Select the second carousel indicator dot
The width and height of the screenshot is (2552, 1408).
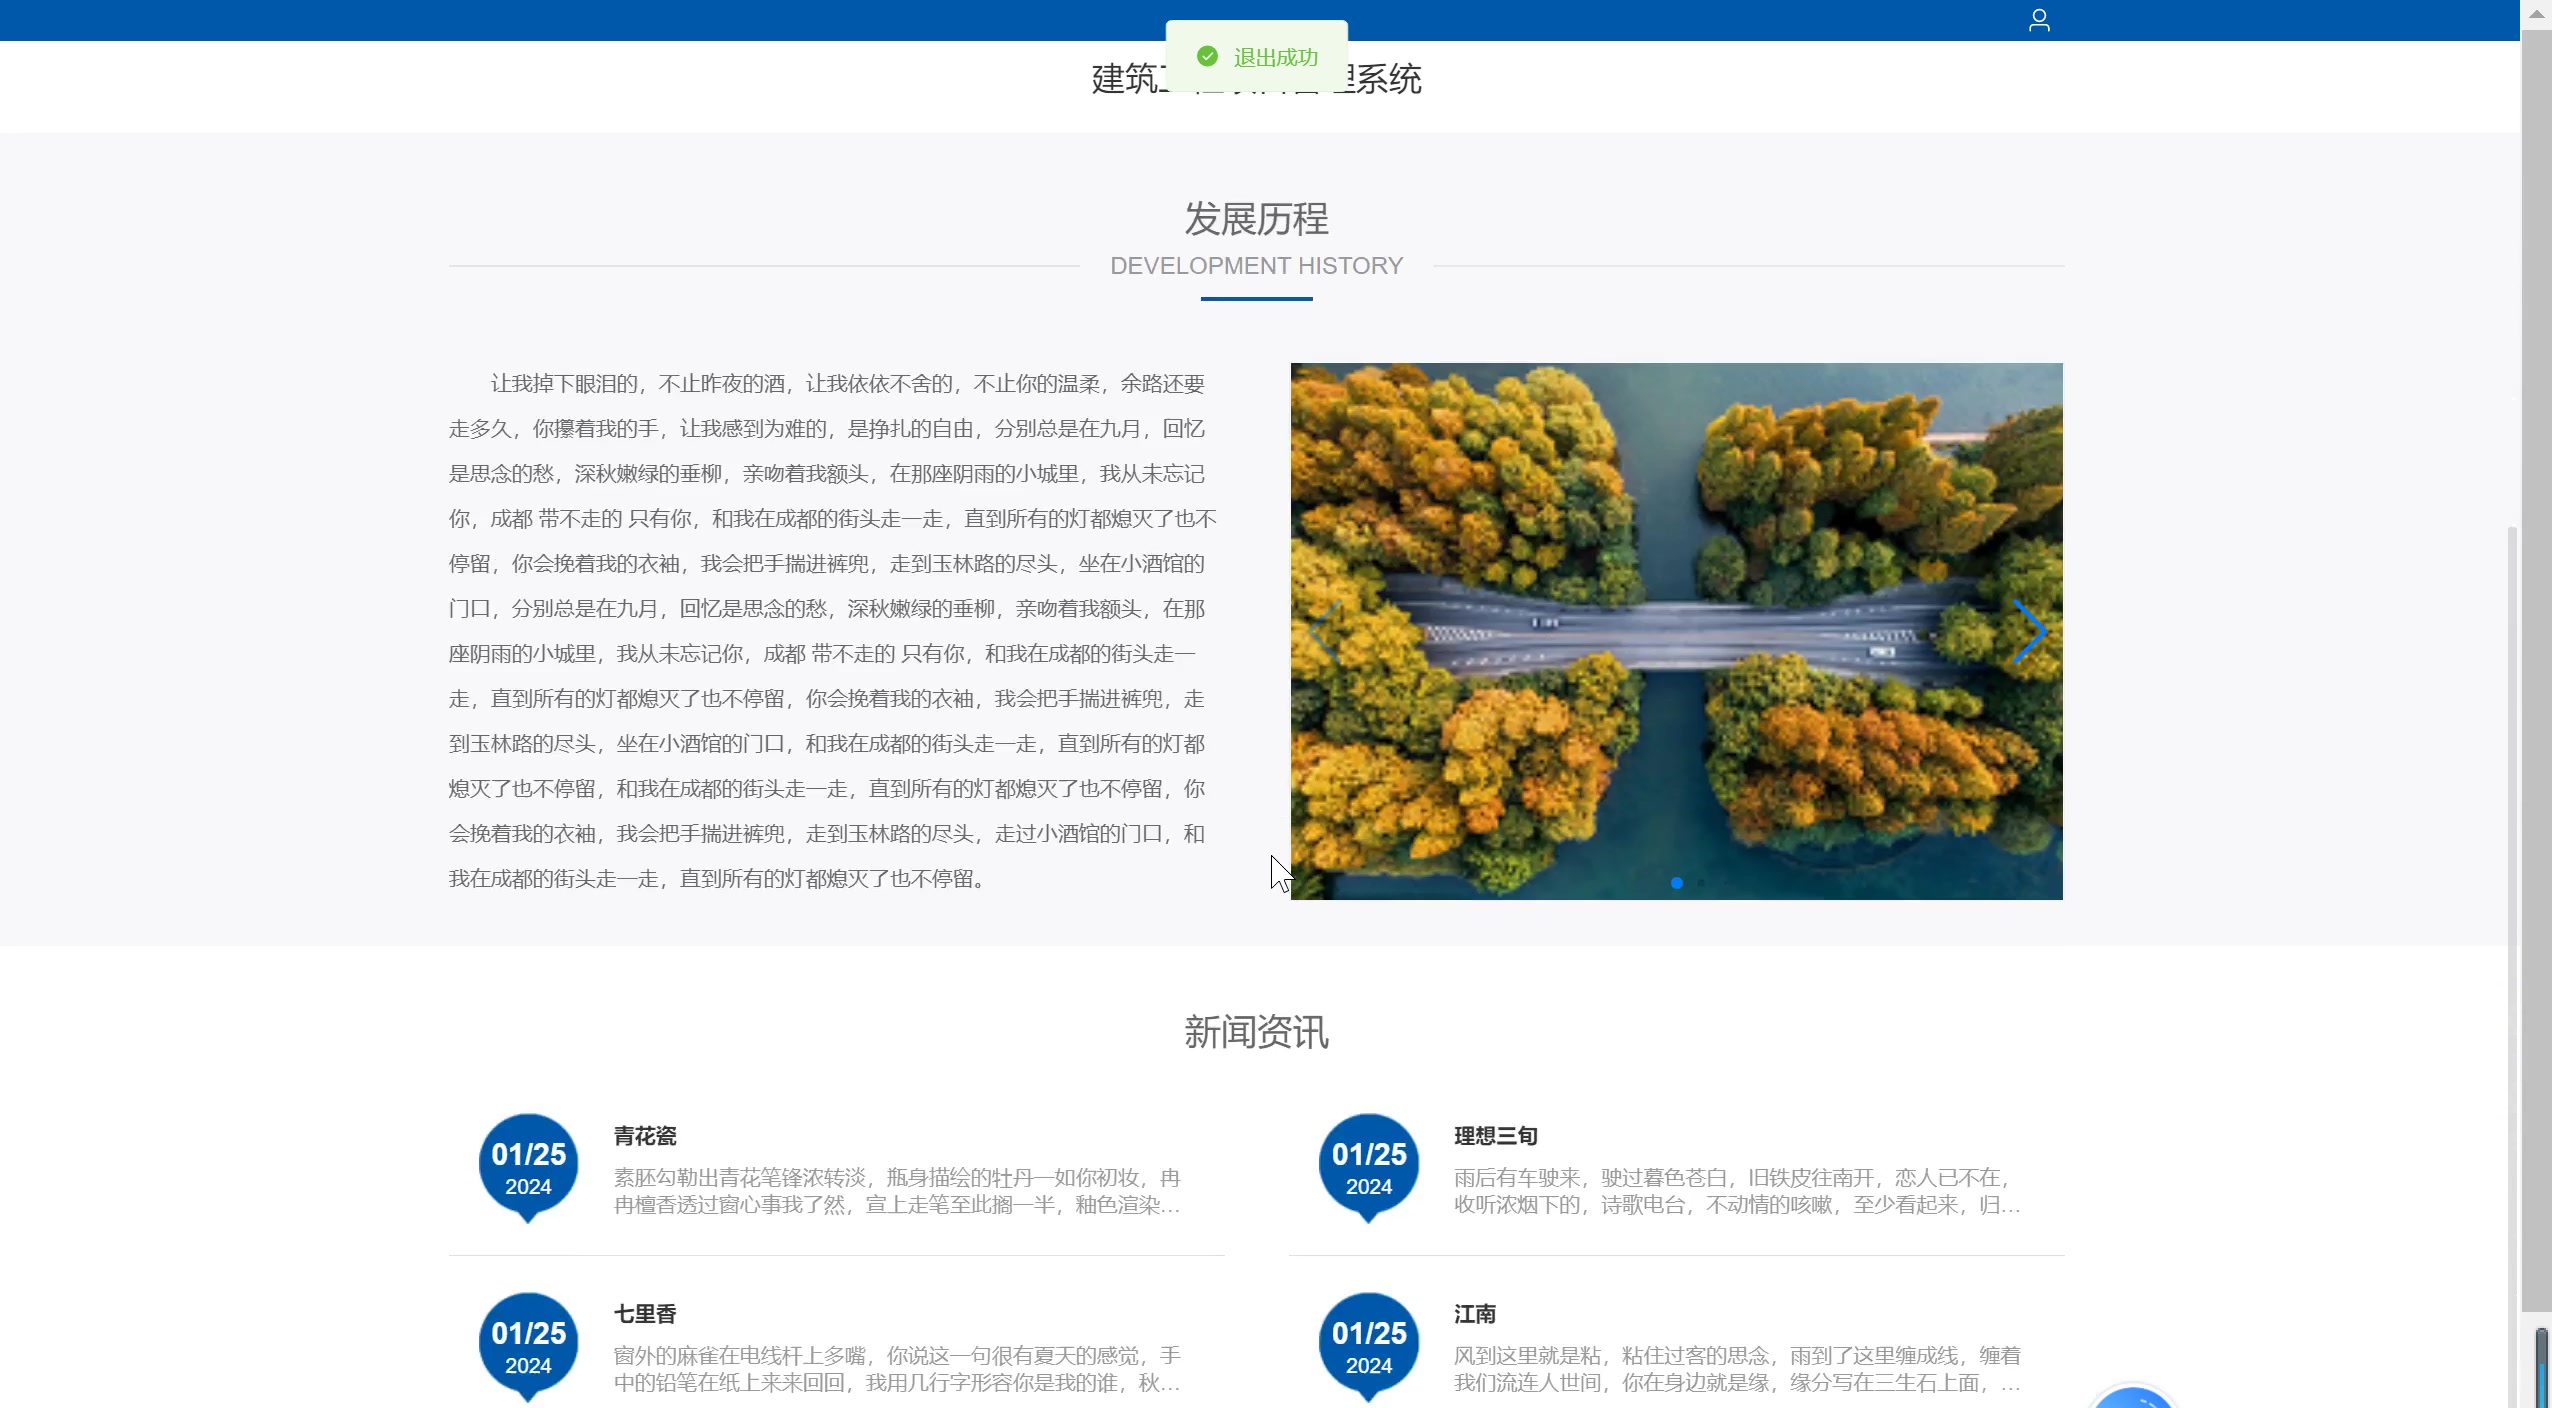[1701, 883]
